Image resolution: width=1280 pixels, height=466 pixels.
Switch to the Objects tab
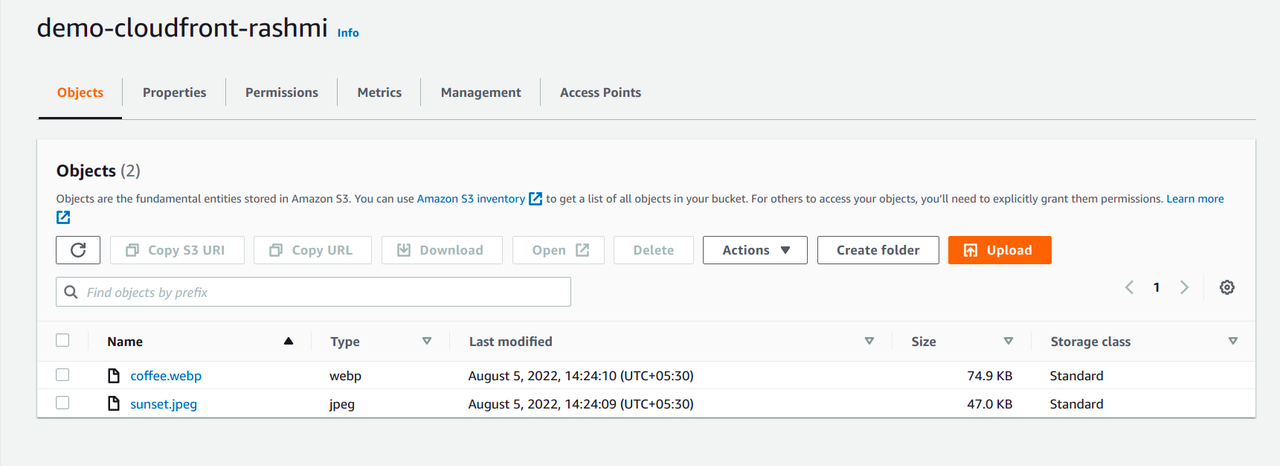(x=80, y=92)
